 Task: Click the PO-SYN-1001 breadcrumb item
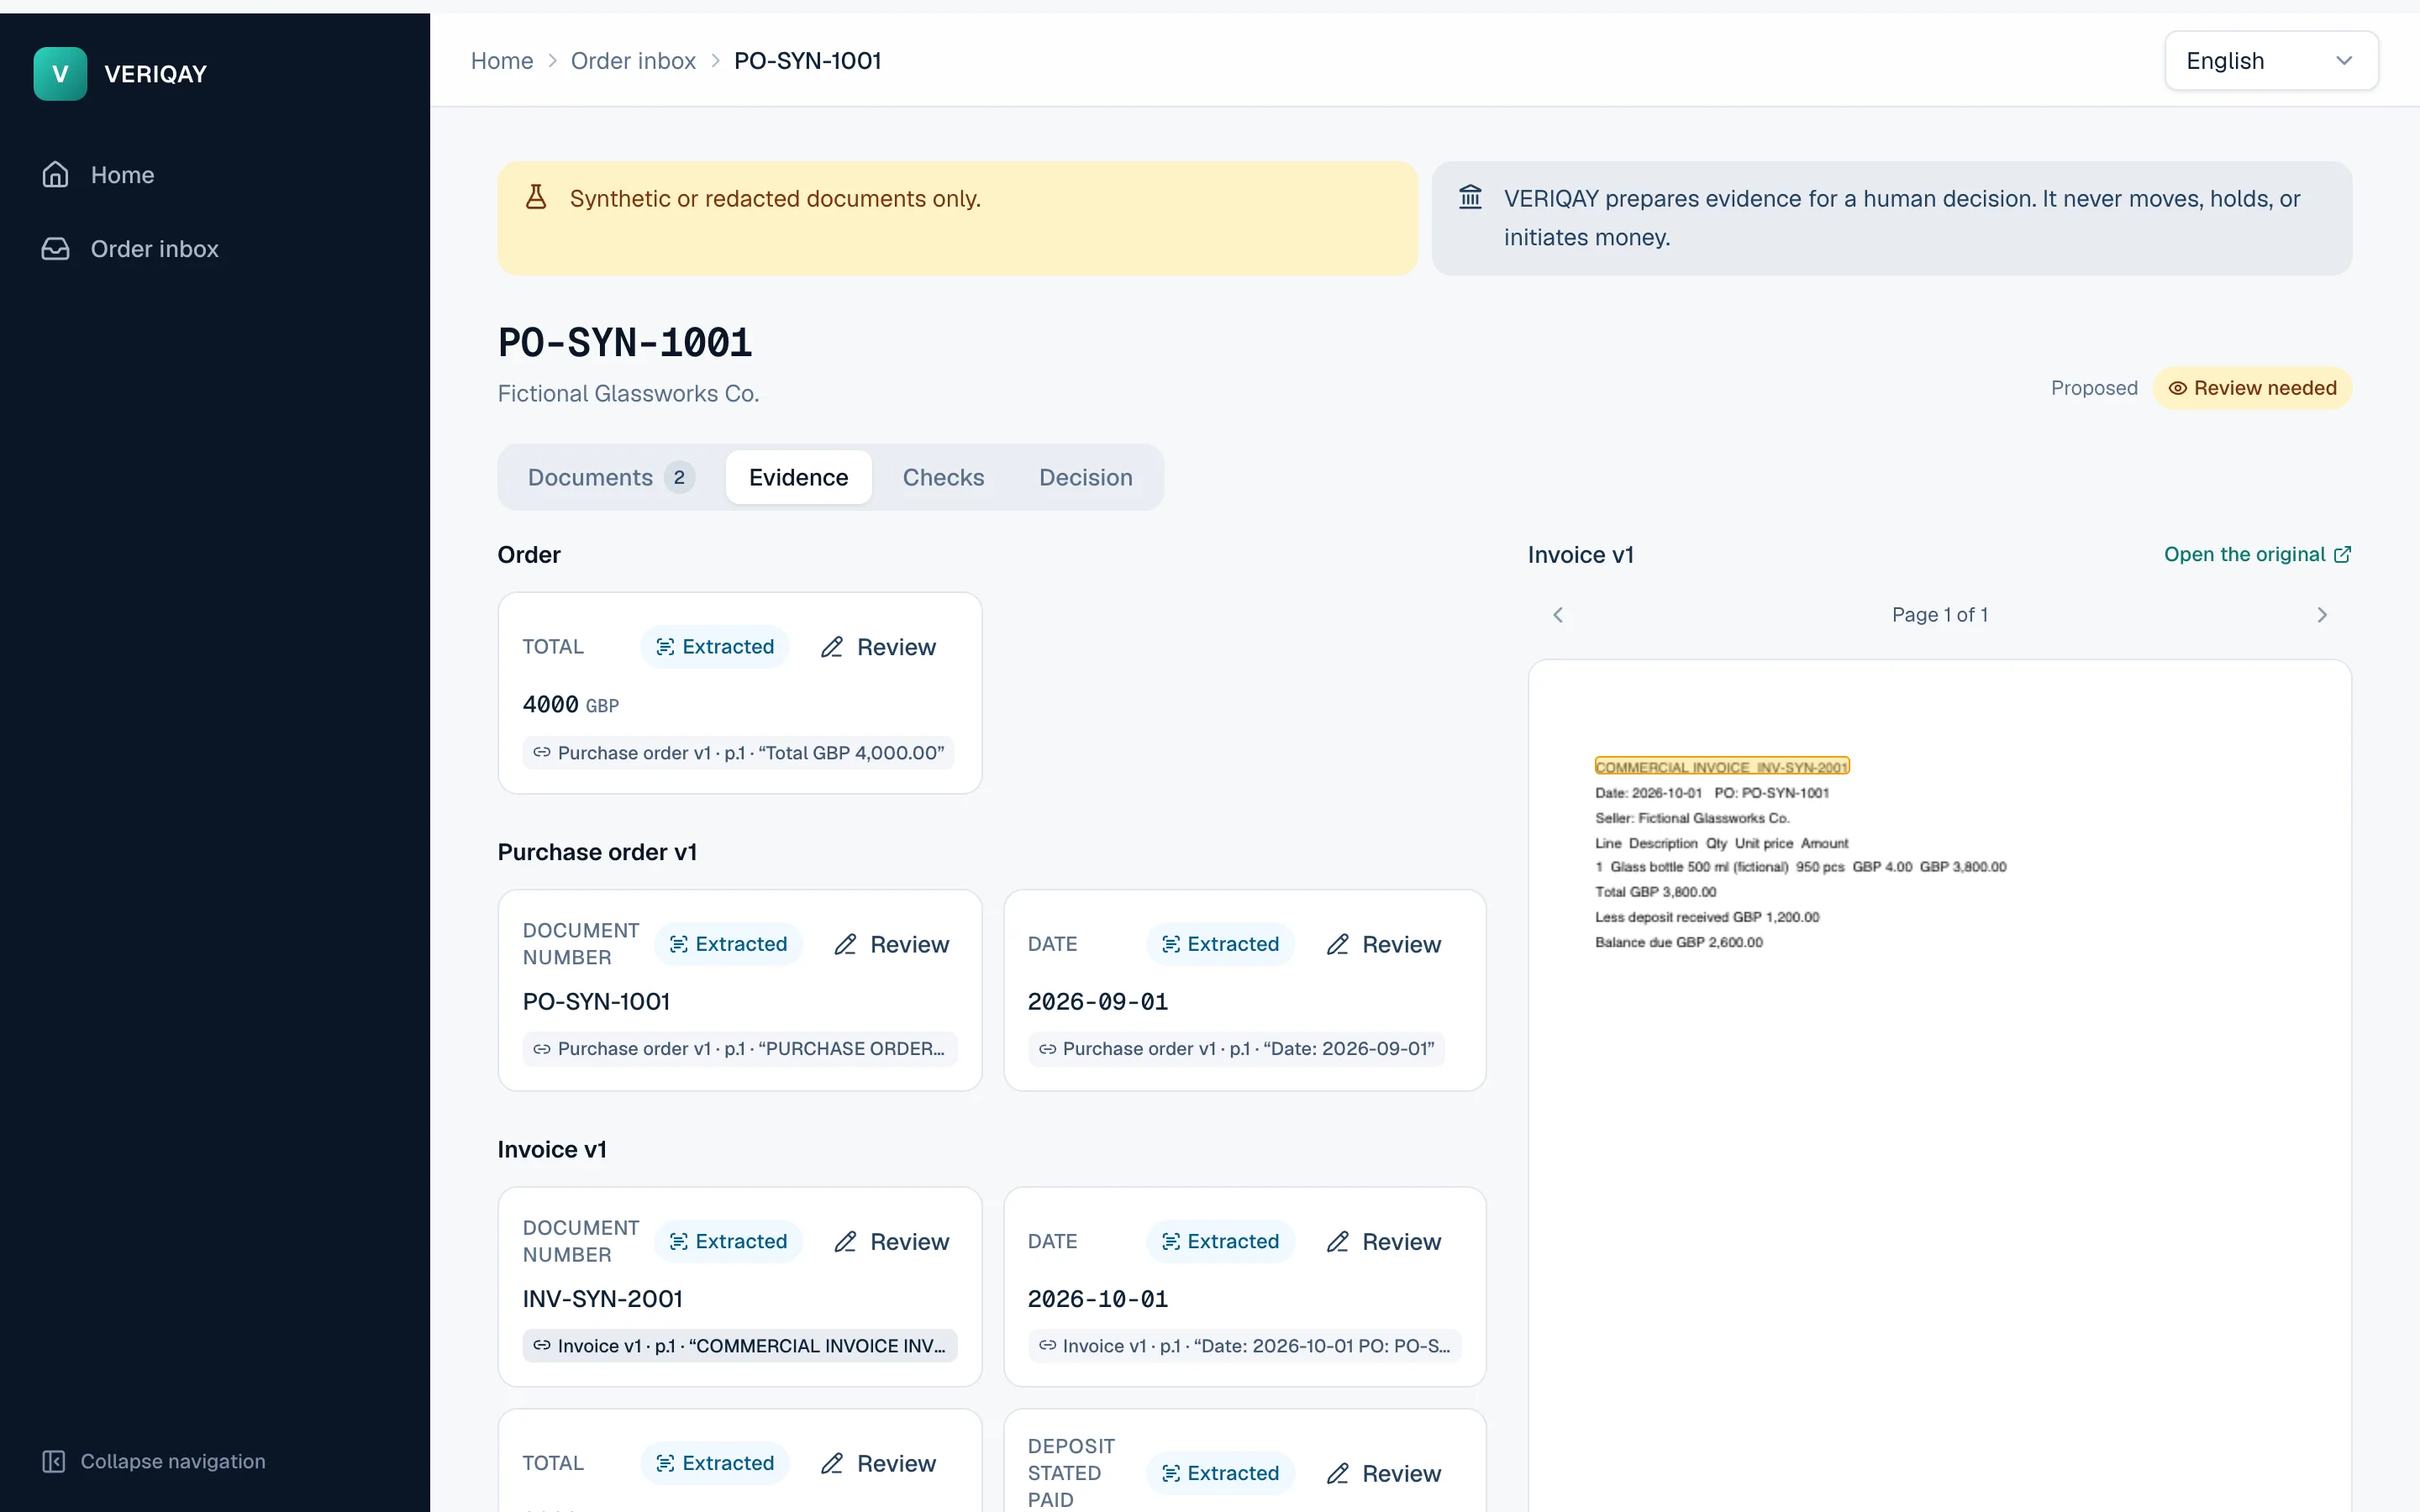807,61
